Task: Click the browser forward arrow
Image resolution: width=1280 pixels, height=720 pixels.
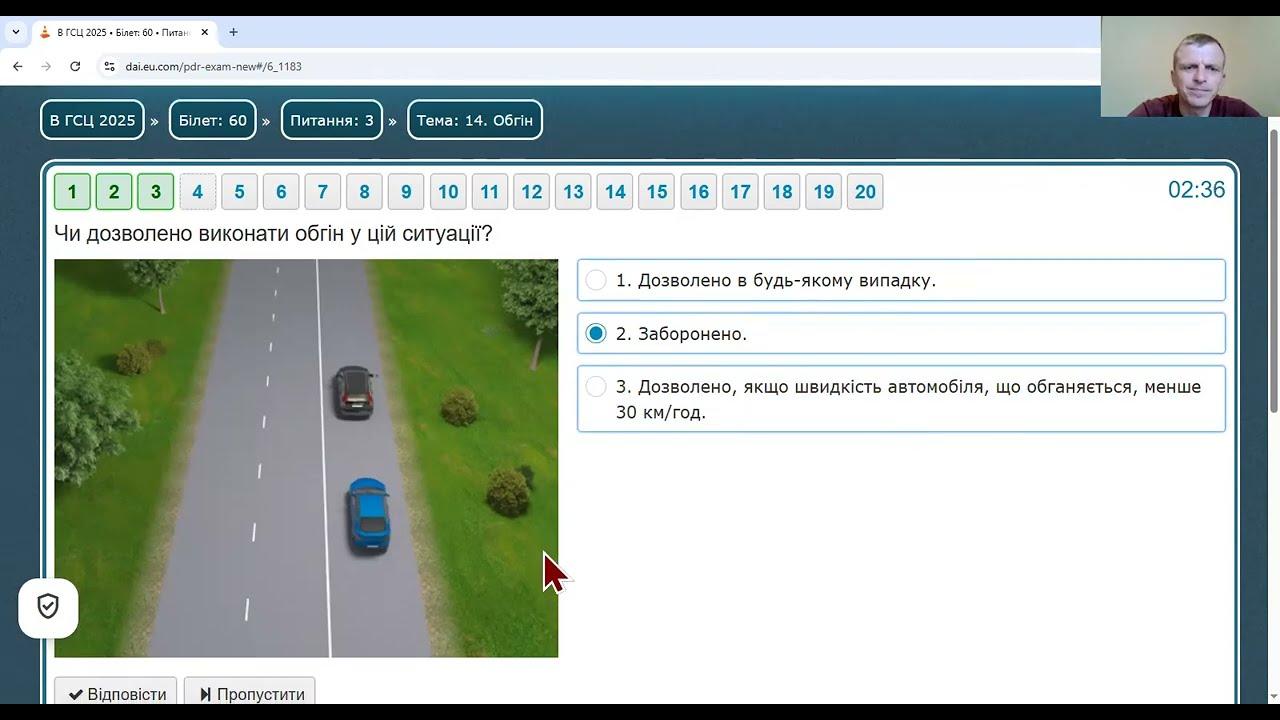Action: 46,66
